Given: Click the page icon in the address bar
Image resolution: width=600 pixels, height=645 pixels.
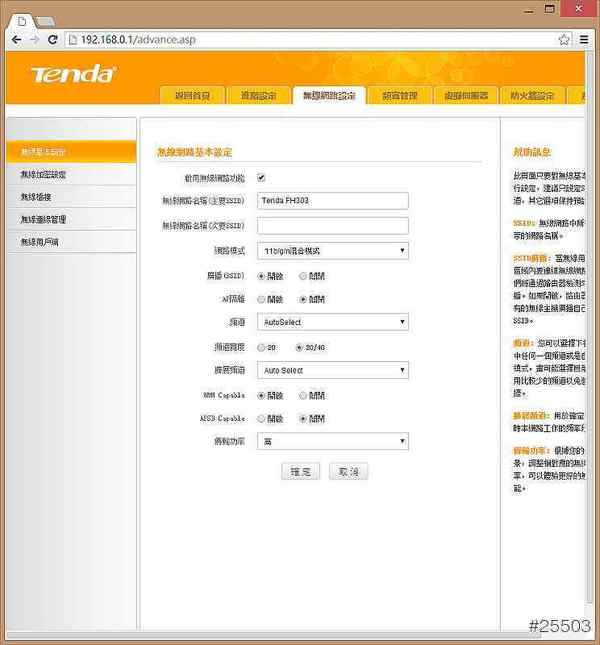Looking at the screenshot, I should click(73, 39).
